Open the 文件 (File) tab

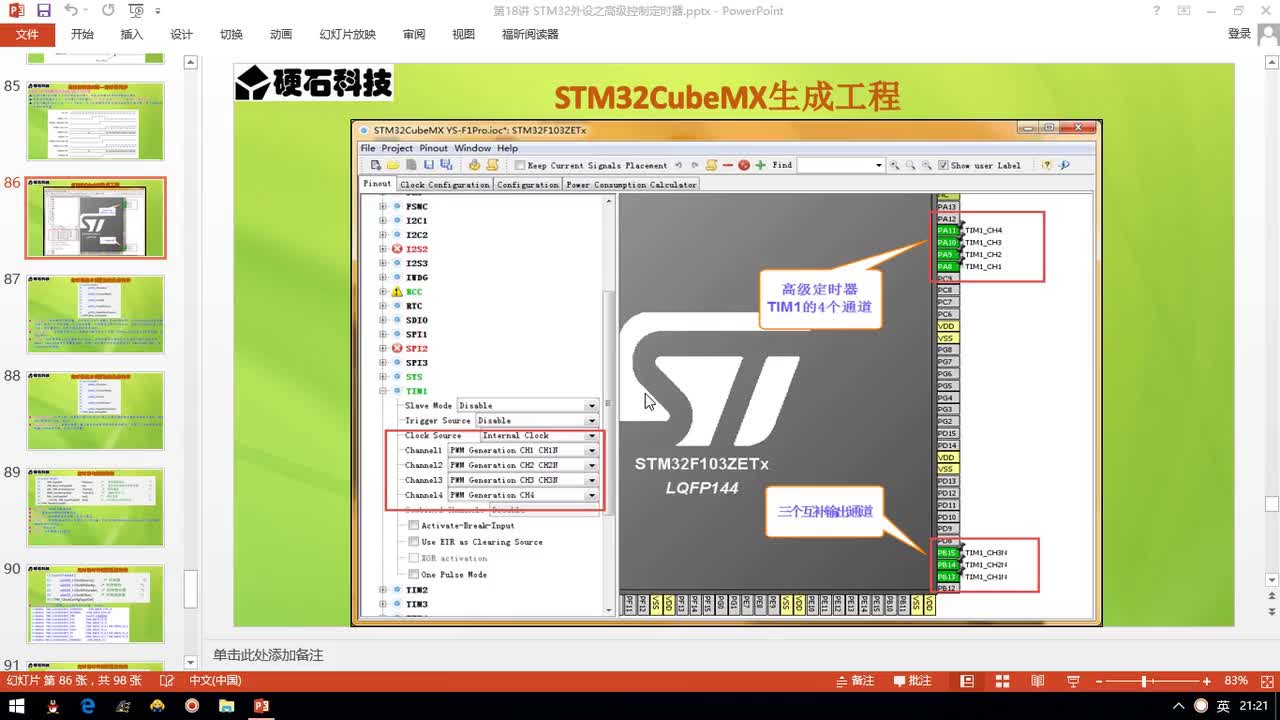coord(27,34)
